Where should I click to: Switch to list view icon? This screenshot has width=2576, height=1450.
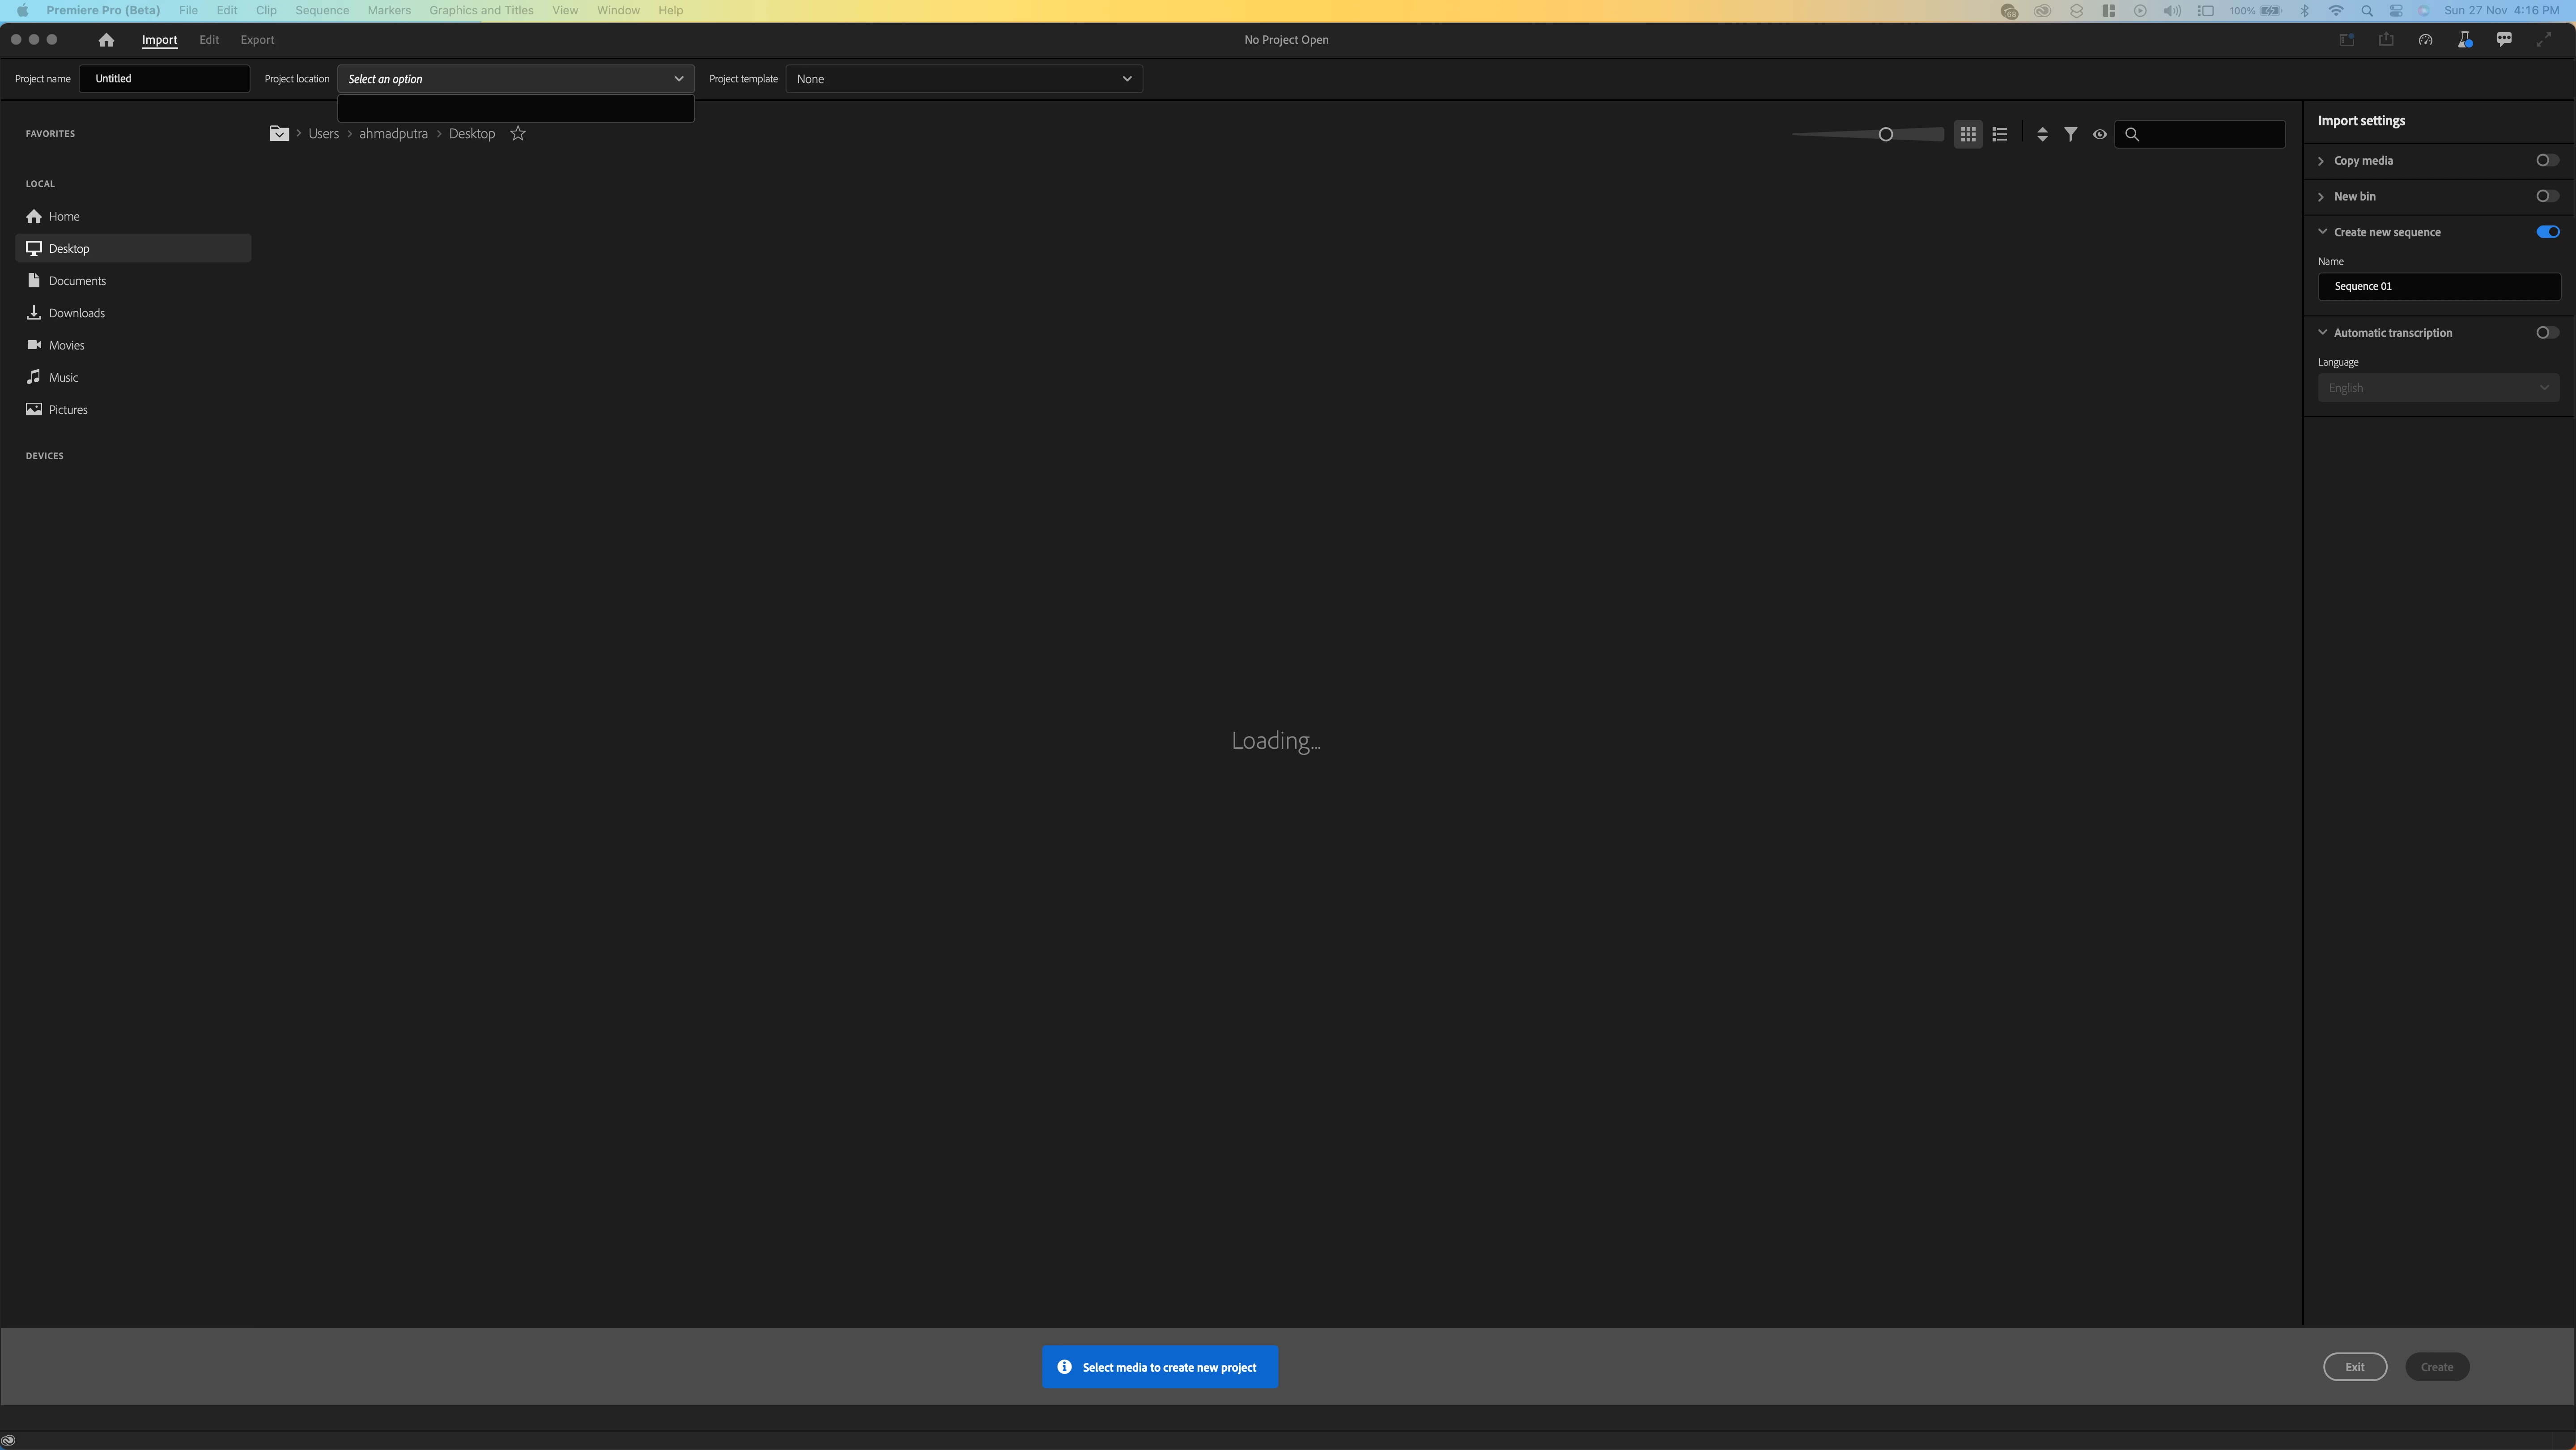1999,134
